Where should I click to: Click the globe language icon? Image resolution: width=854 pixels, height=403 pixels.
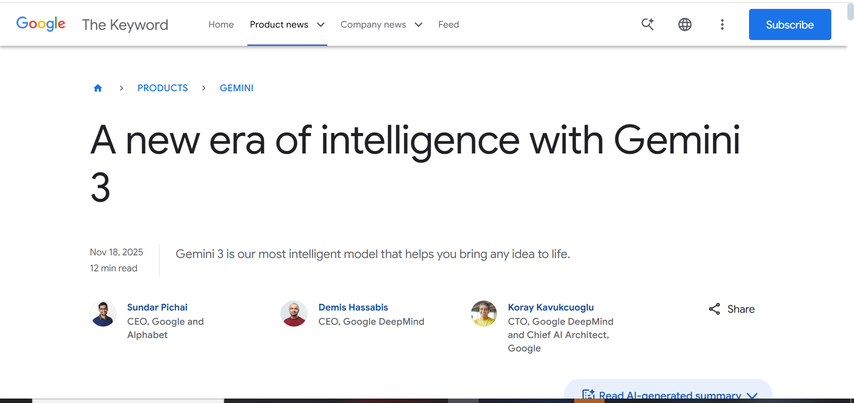(685, 24)
